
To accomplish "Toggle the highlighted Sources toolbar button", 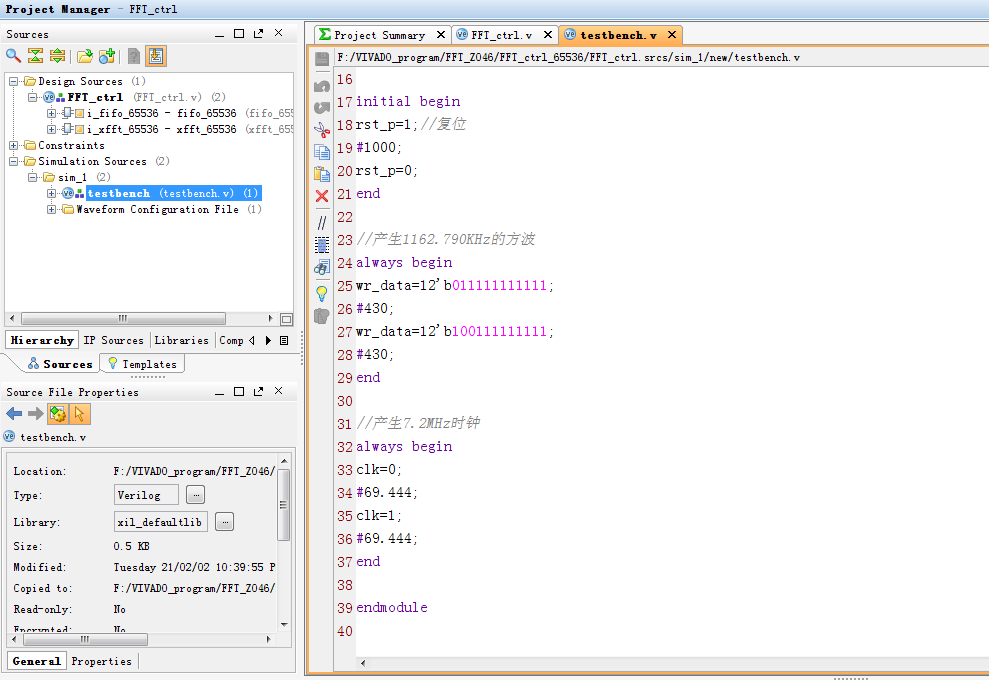I will pos(156,56).
